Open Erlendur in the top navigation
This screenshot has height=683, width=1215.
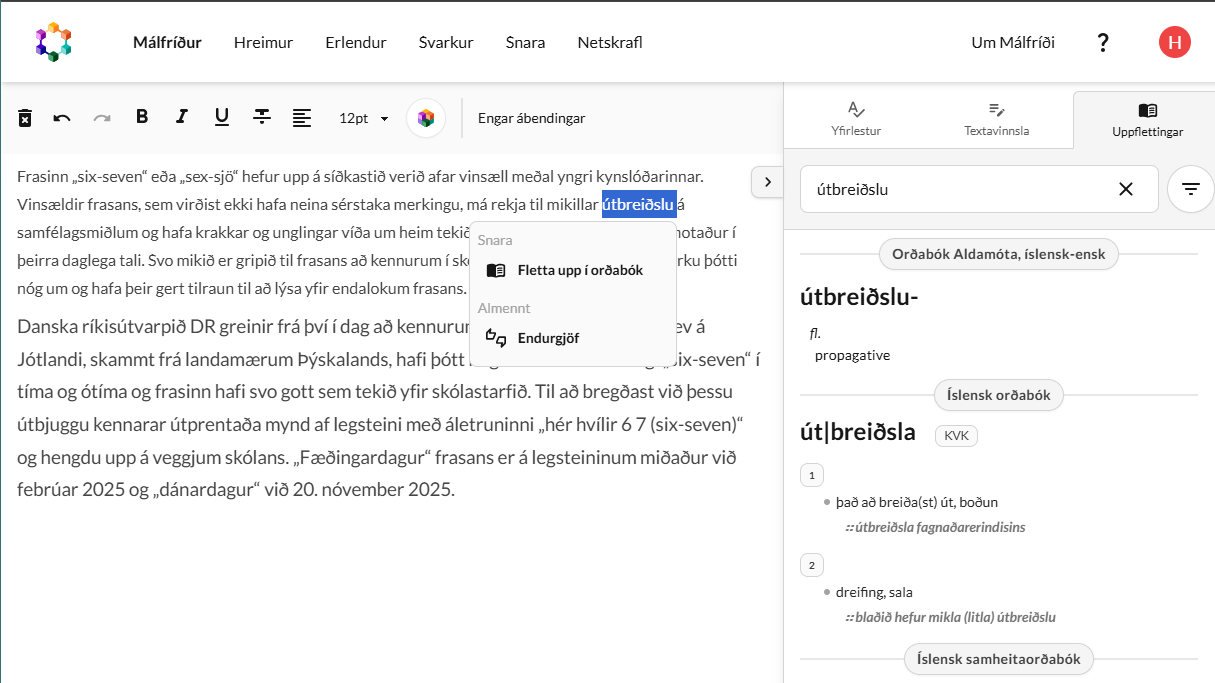click(356, 42)
